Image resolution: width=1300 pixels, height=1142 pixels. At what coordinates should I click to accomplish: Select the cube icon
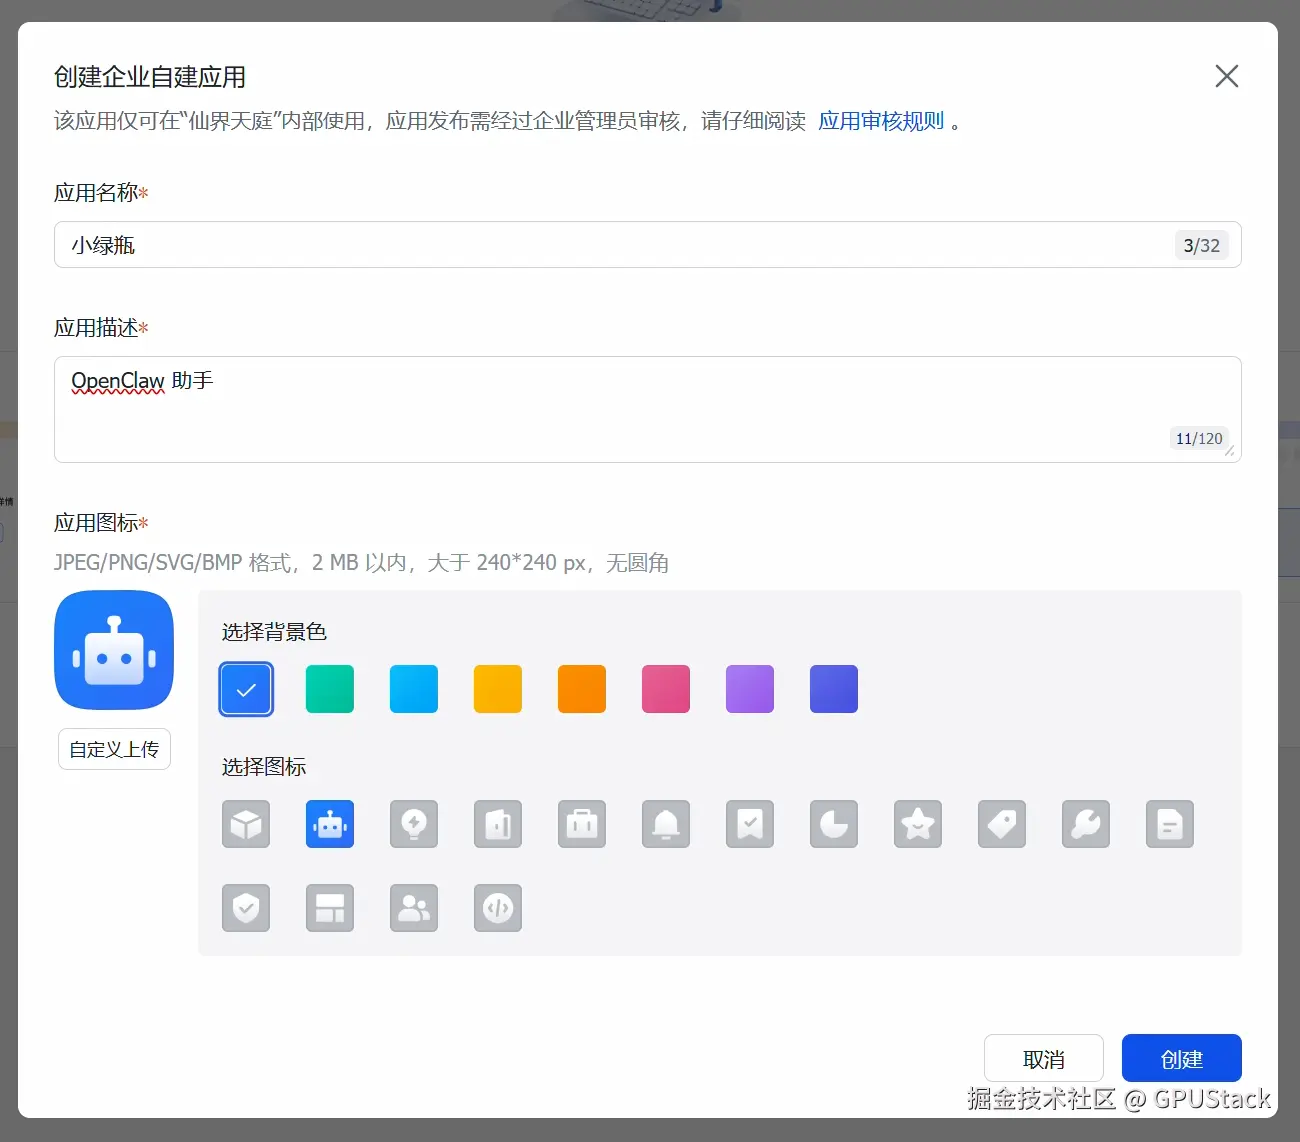(246, 824)
